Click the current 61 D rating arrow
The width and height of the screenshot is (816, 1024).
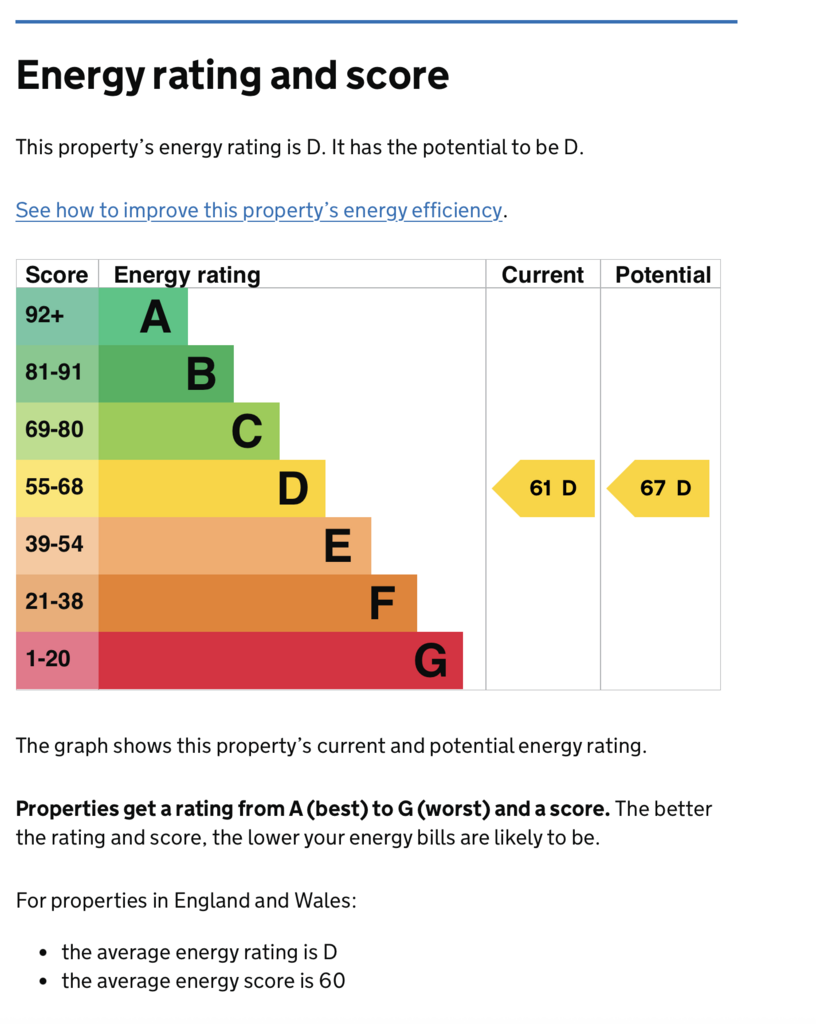click(545, 488)
